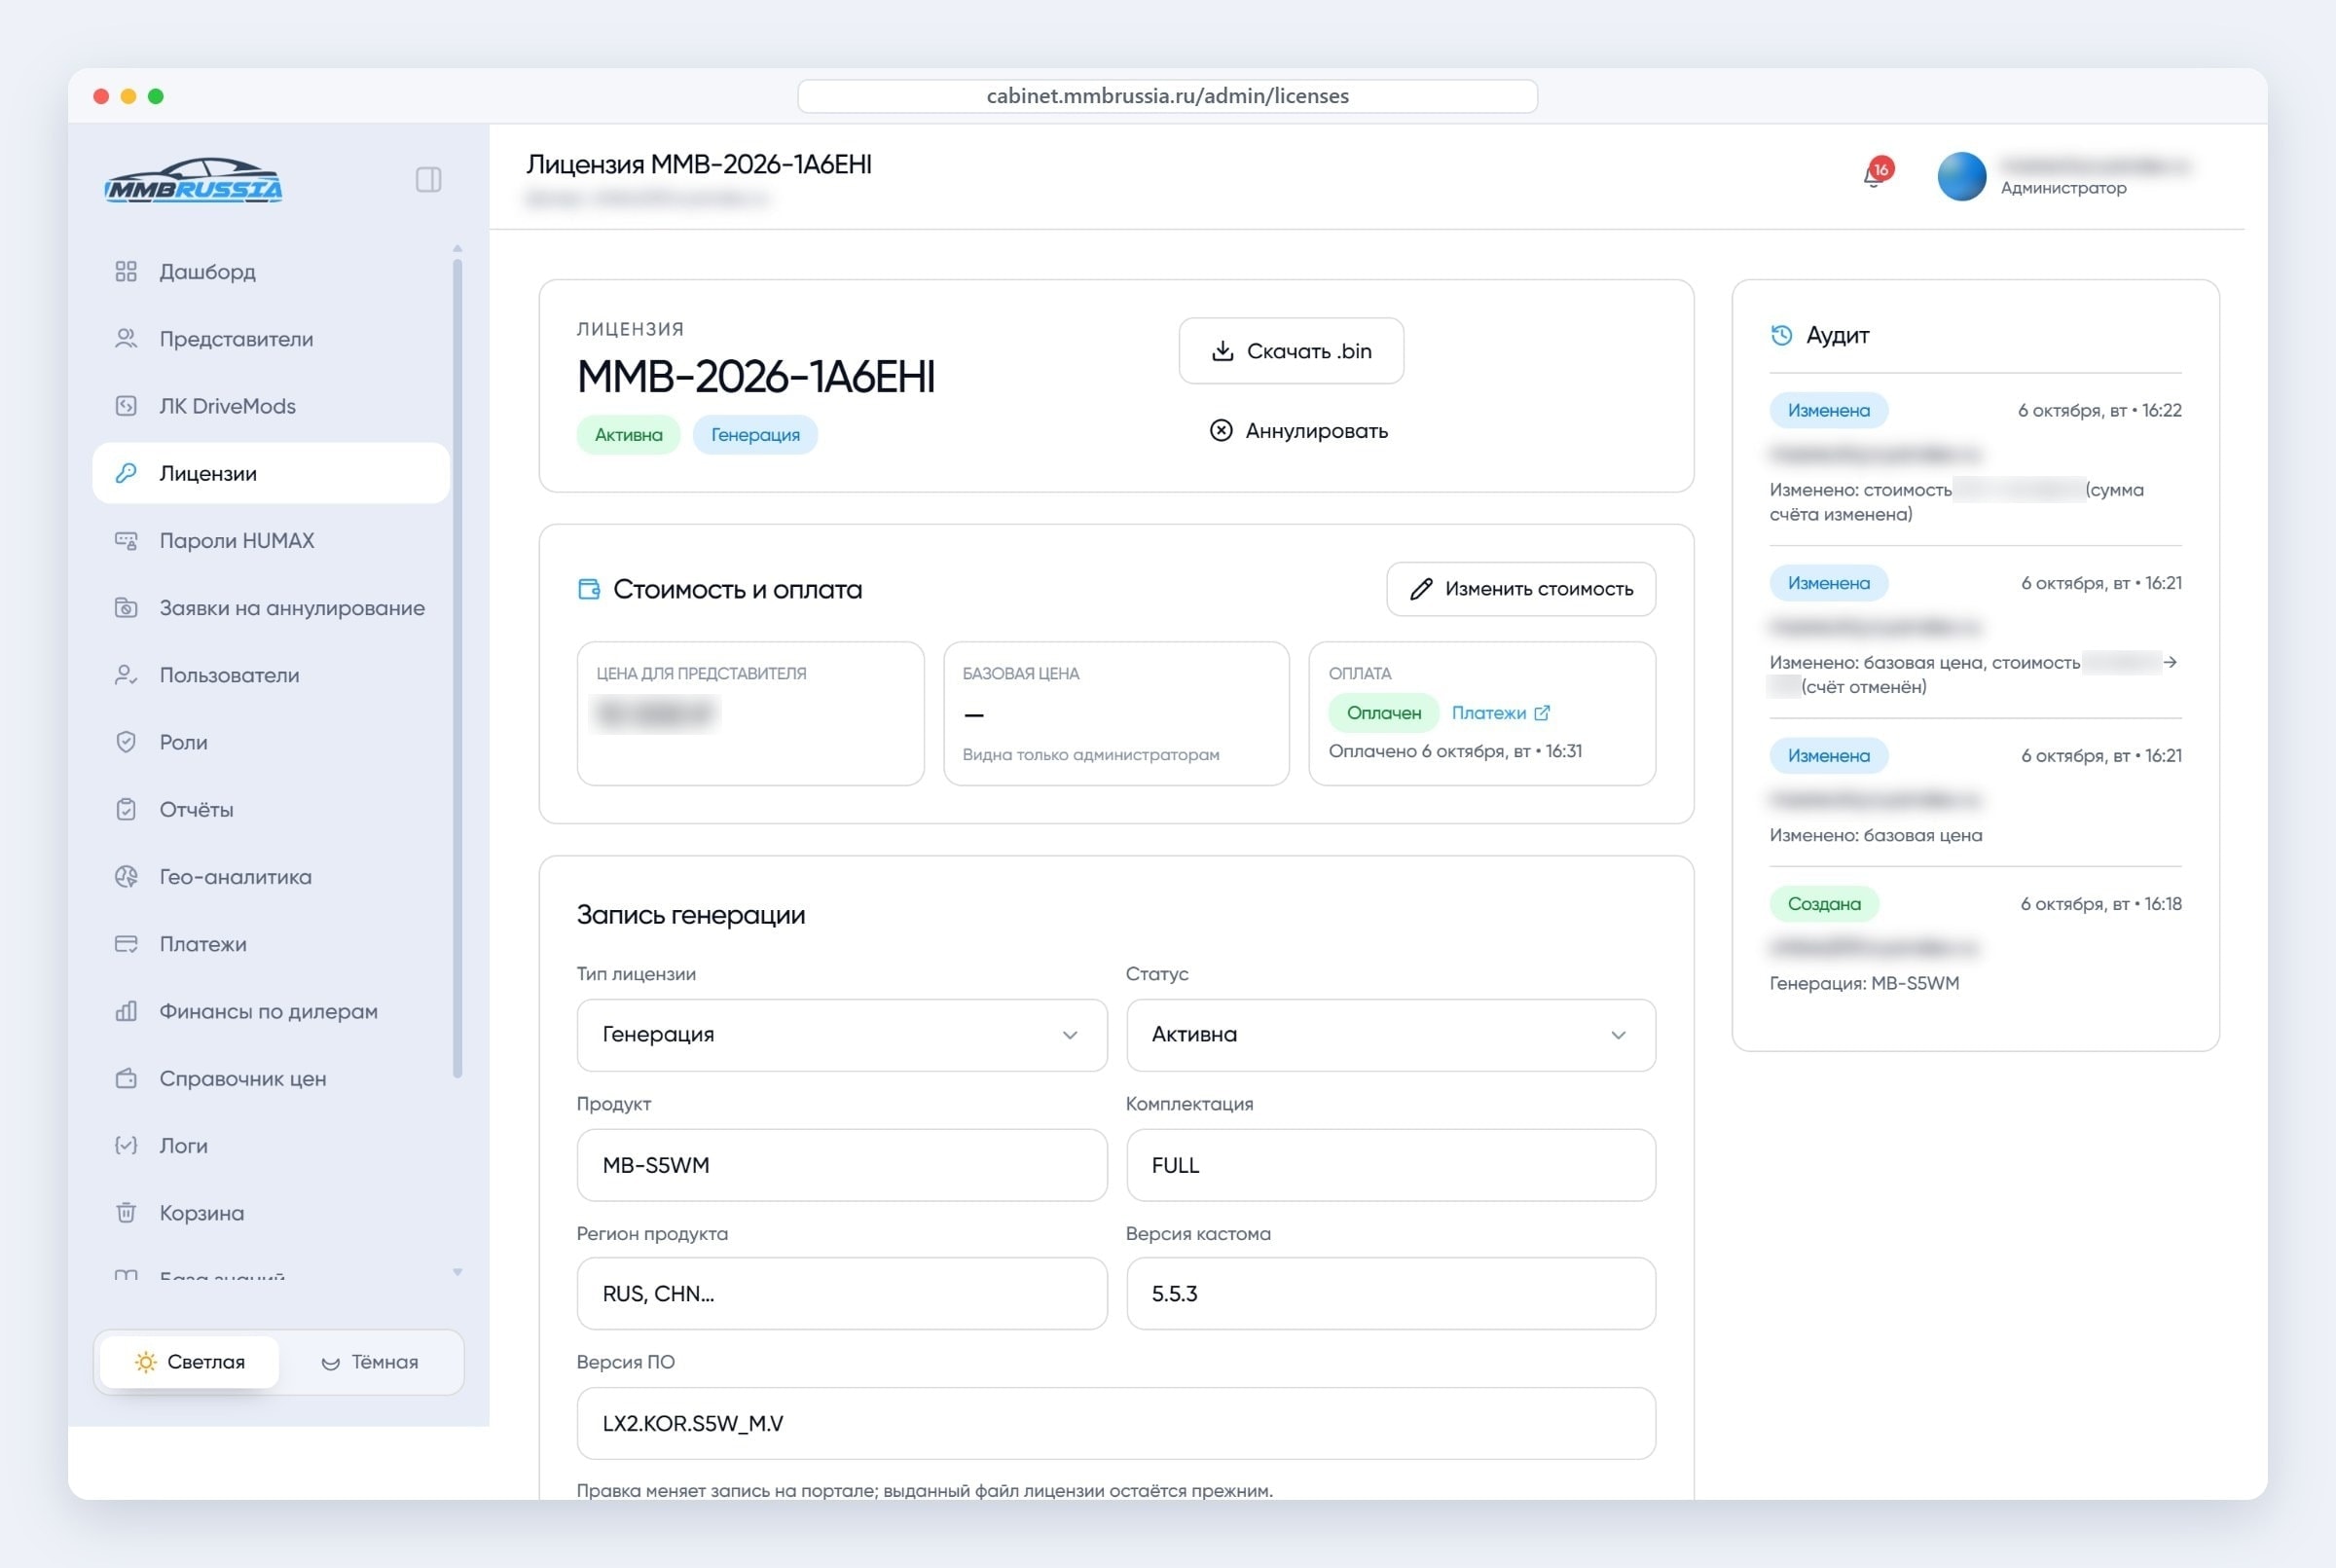Click the ЛК DriveMods sidebar icon
Viewport: 2336px width, 1568px height.
coord(125,406)
